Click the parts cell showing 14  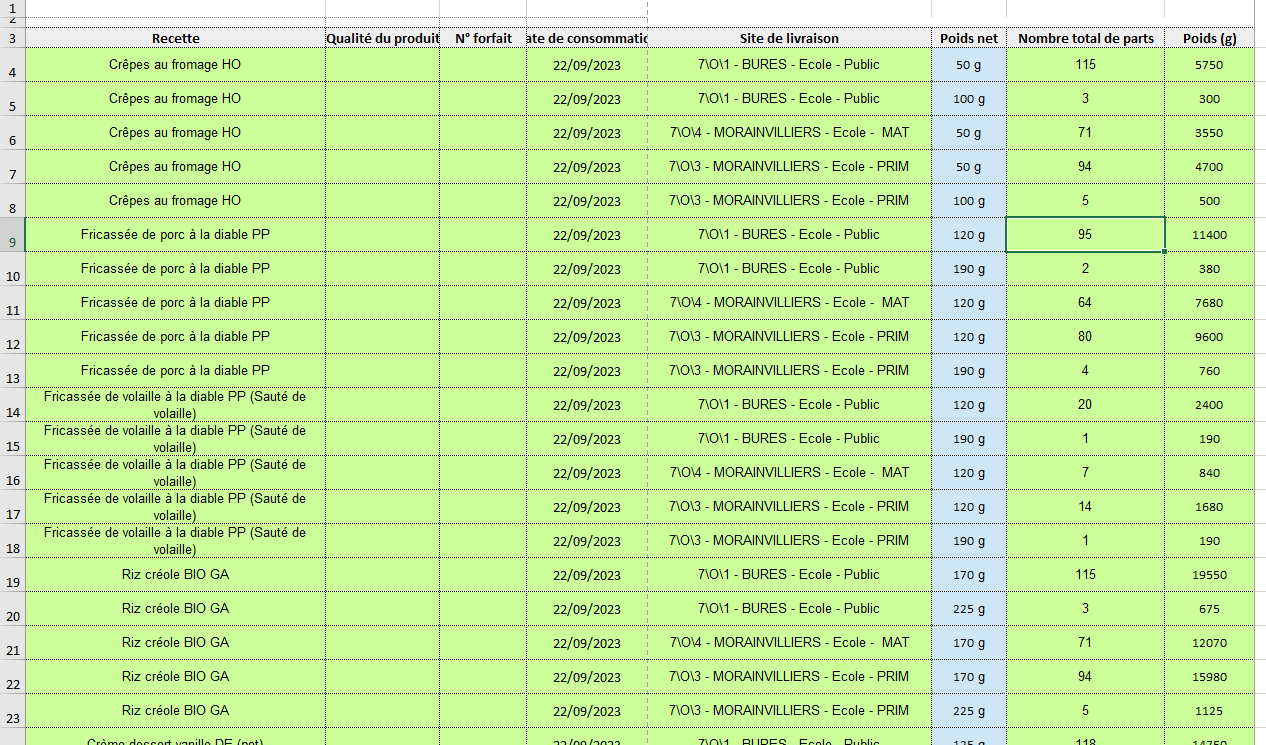pos(1085,507)
